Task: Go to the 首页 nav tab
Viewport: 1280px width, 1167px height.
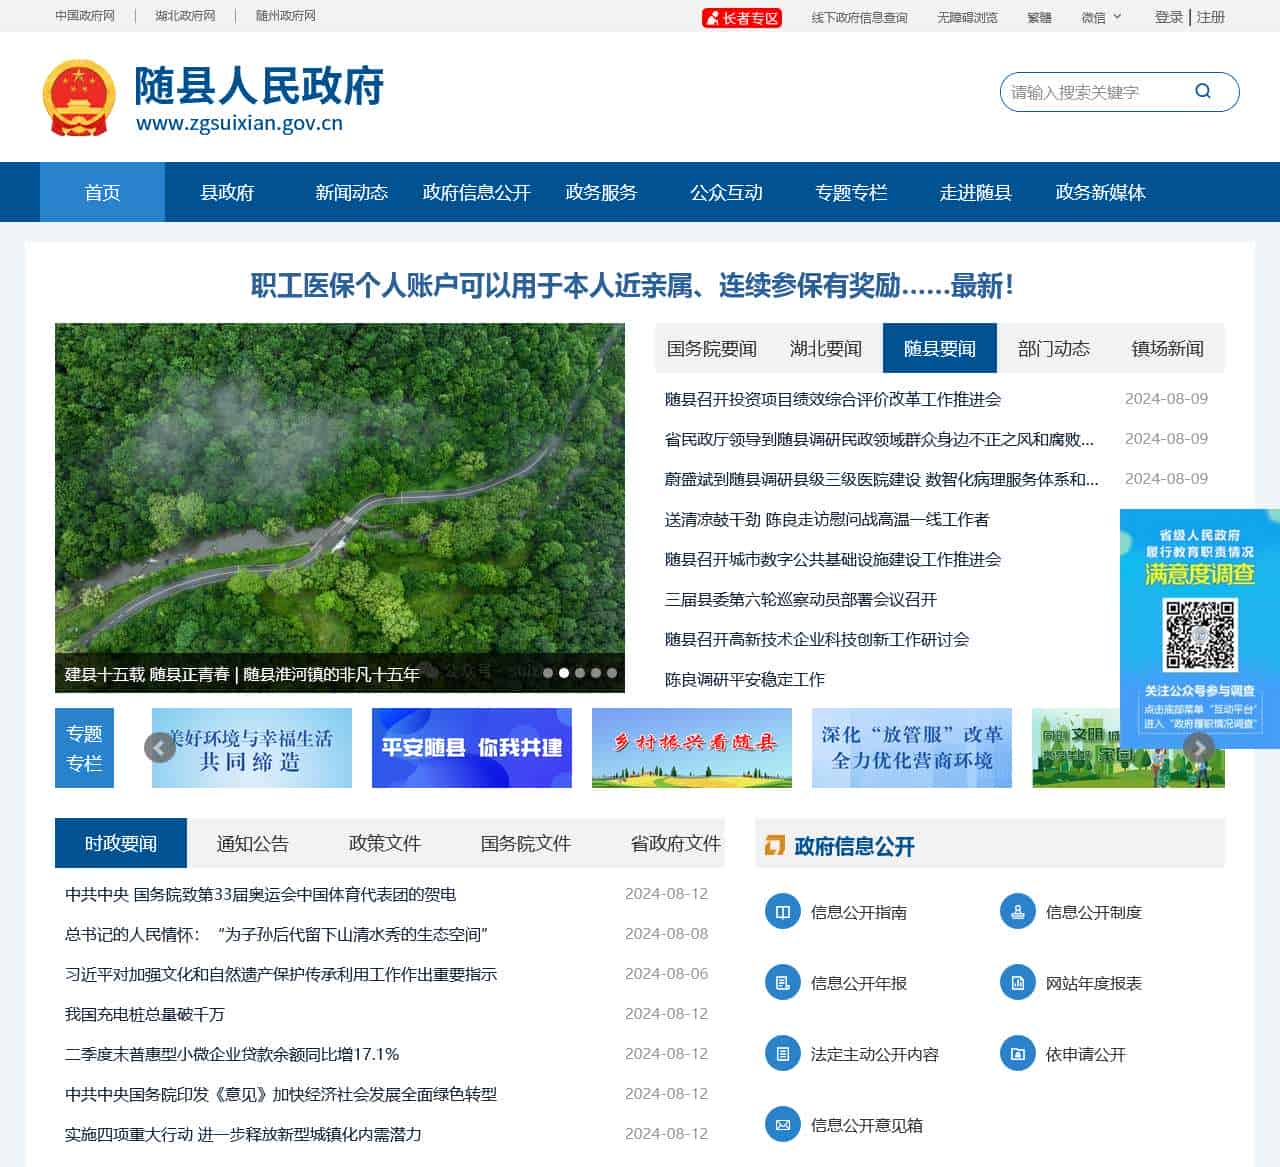Action: click(x=102, y=192)
